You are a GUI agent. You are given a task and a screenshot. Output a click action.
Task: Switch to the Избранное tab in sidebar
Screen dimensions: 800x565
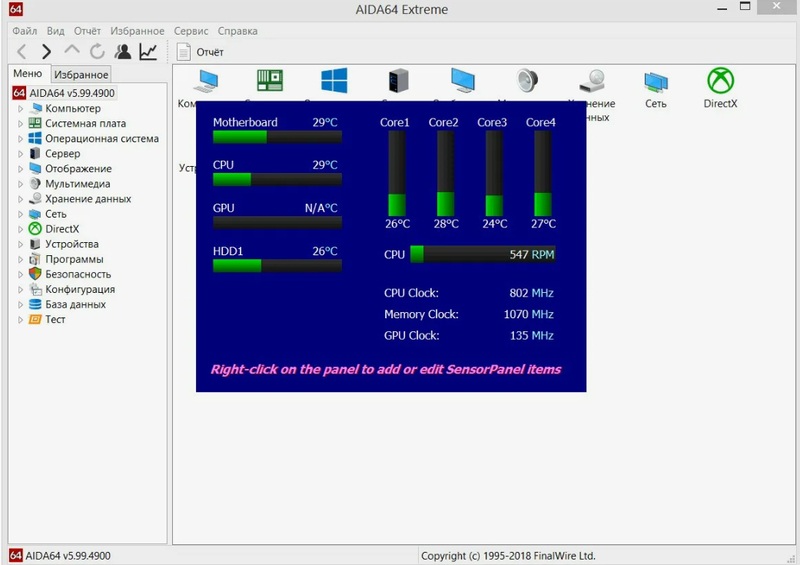pyautogui.click(x=81, y=75)
